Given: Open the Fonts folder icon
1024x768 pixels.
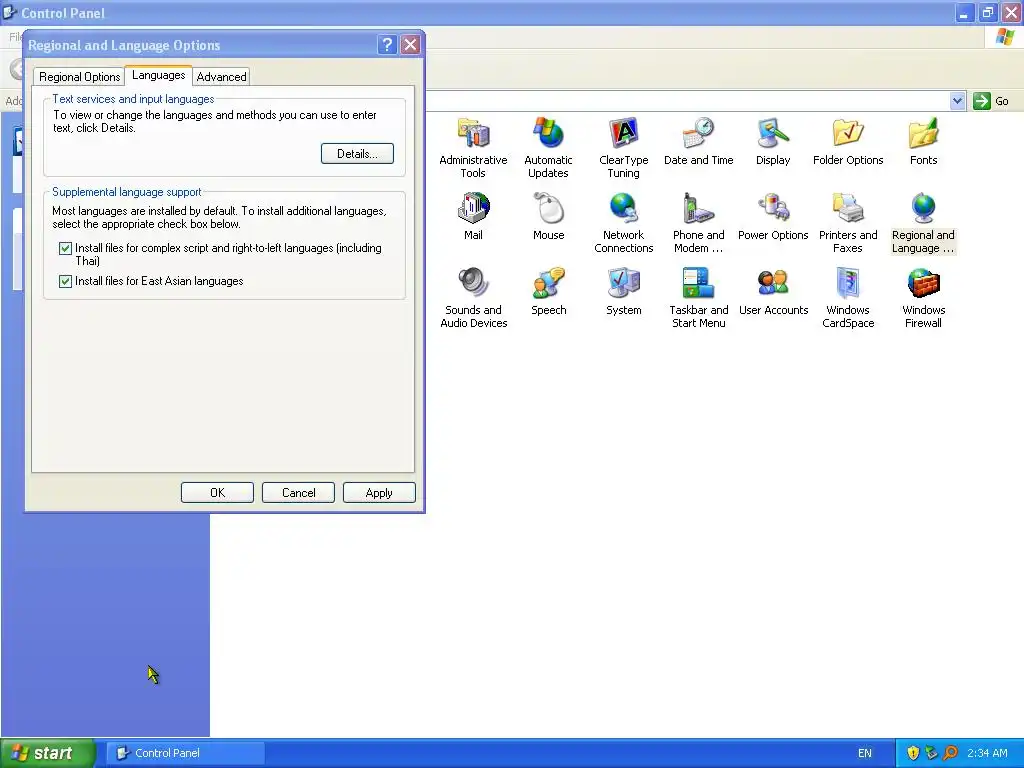Looking at the screenshot, I should point(923,141).
